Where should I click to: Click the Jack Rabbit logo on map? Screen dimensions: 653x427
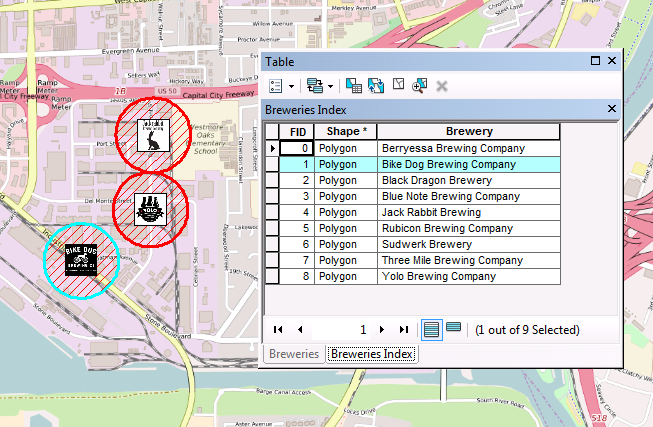[153, 135]
